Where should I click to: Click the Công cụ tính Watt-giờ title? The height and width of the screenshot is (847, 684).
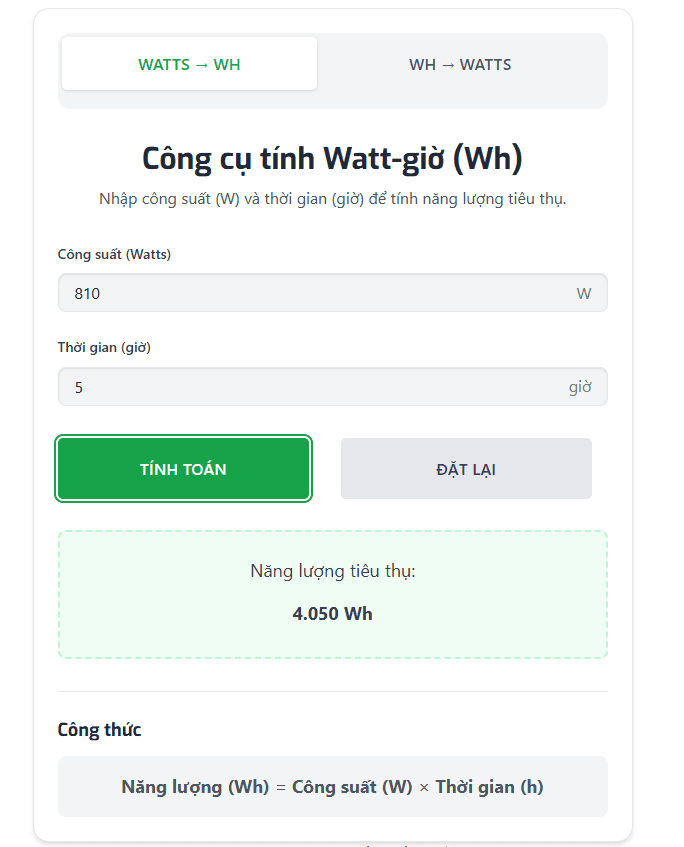(332, 159)
